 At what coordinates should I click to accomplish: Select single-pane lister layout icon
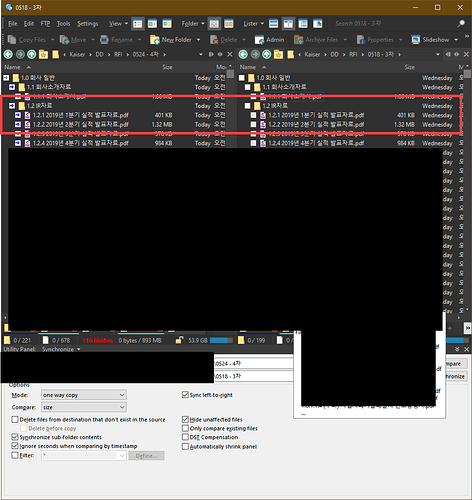pyautogui.click(x=273, y=24)
